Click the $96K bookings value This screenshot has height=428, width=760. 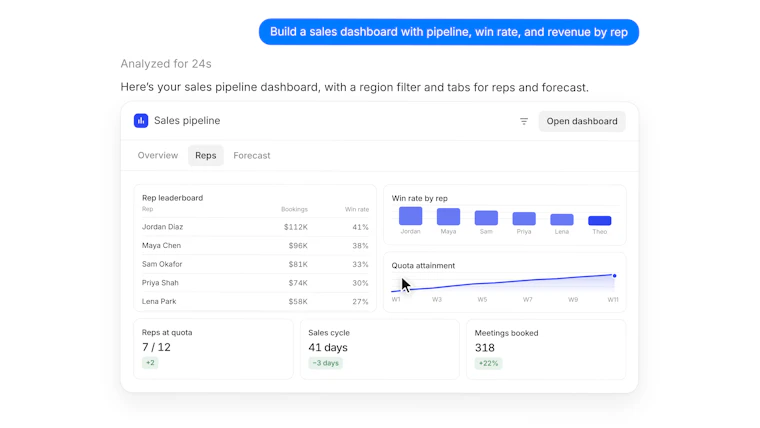[298, 246]
